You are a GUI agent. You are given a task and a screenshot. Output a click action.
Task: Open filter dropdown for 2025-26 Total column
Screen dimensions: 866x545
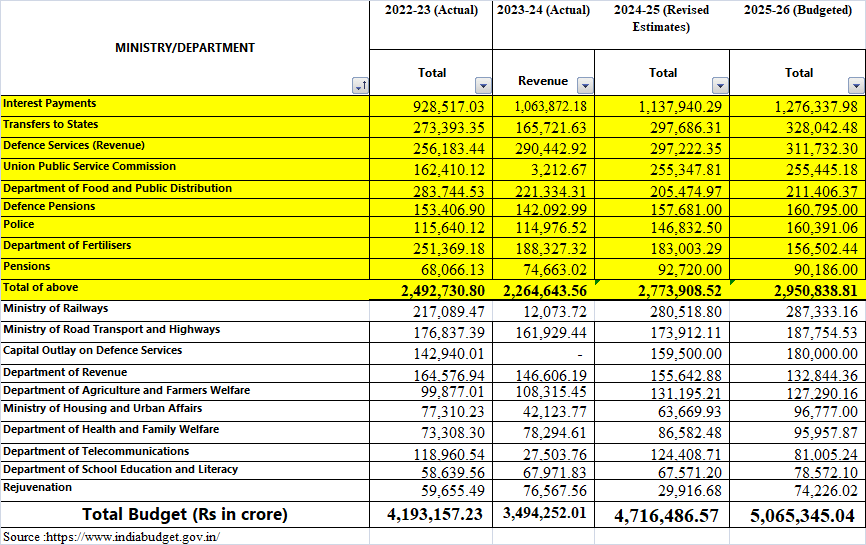(x=856, y=86)
